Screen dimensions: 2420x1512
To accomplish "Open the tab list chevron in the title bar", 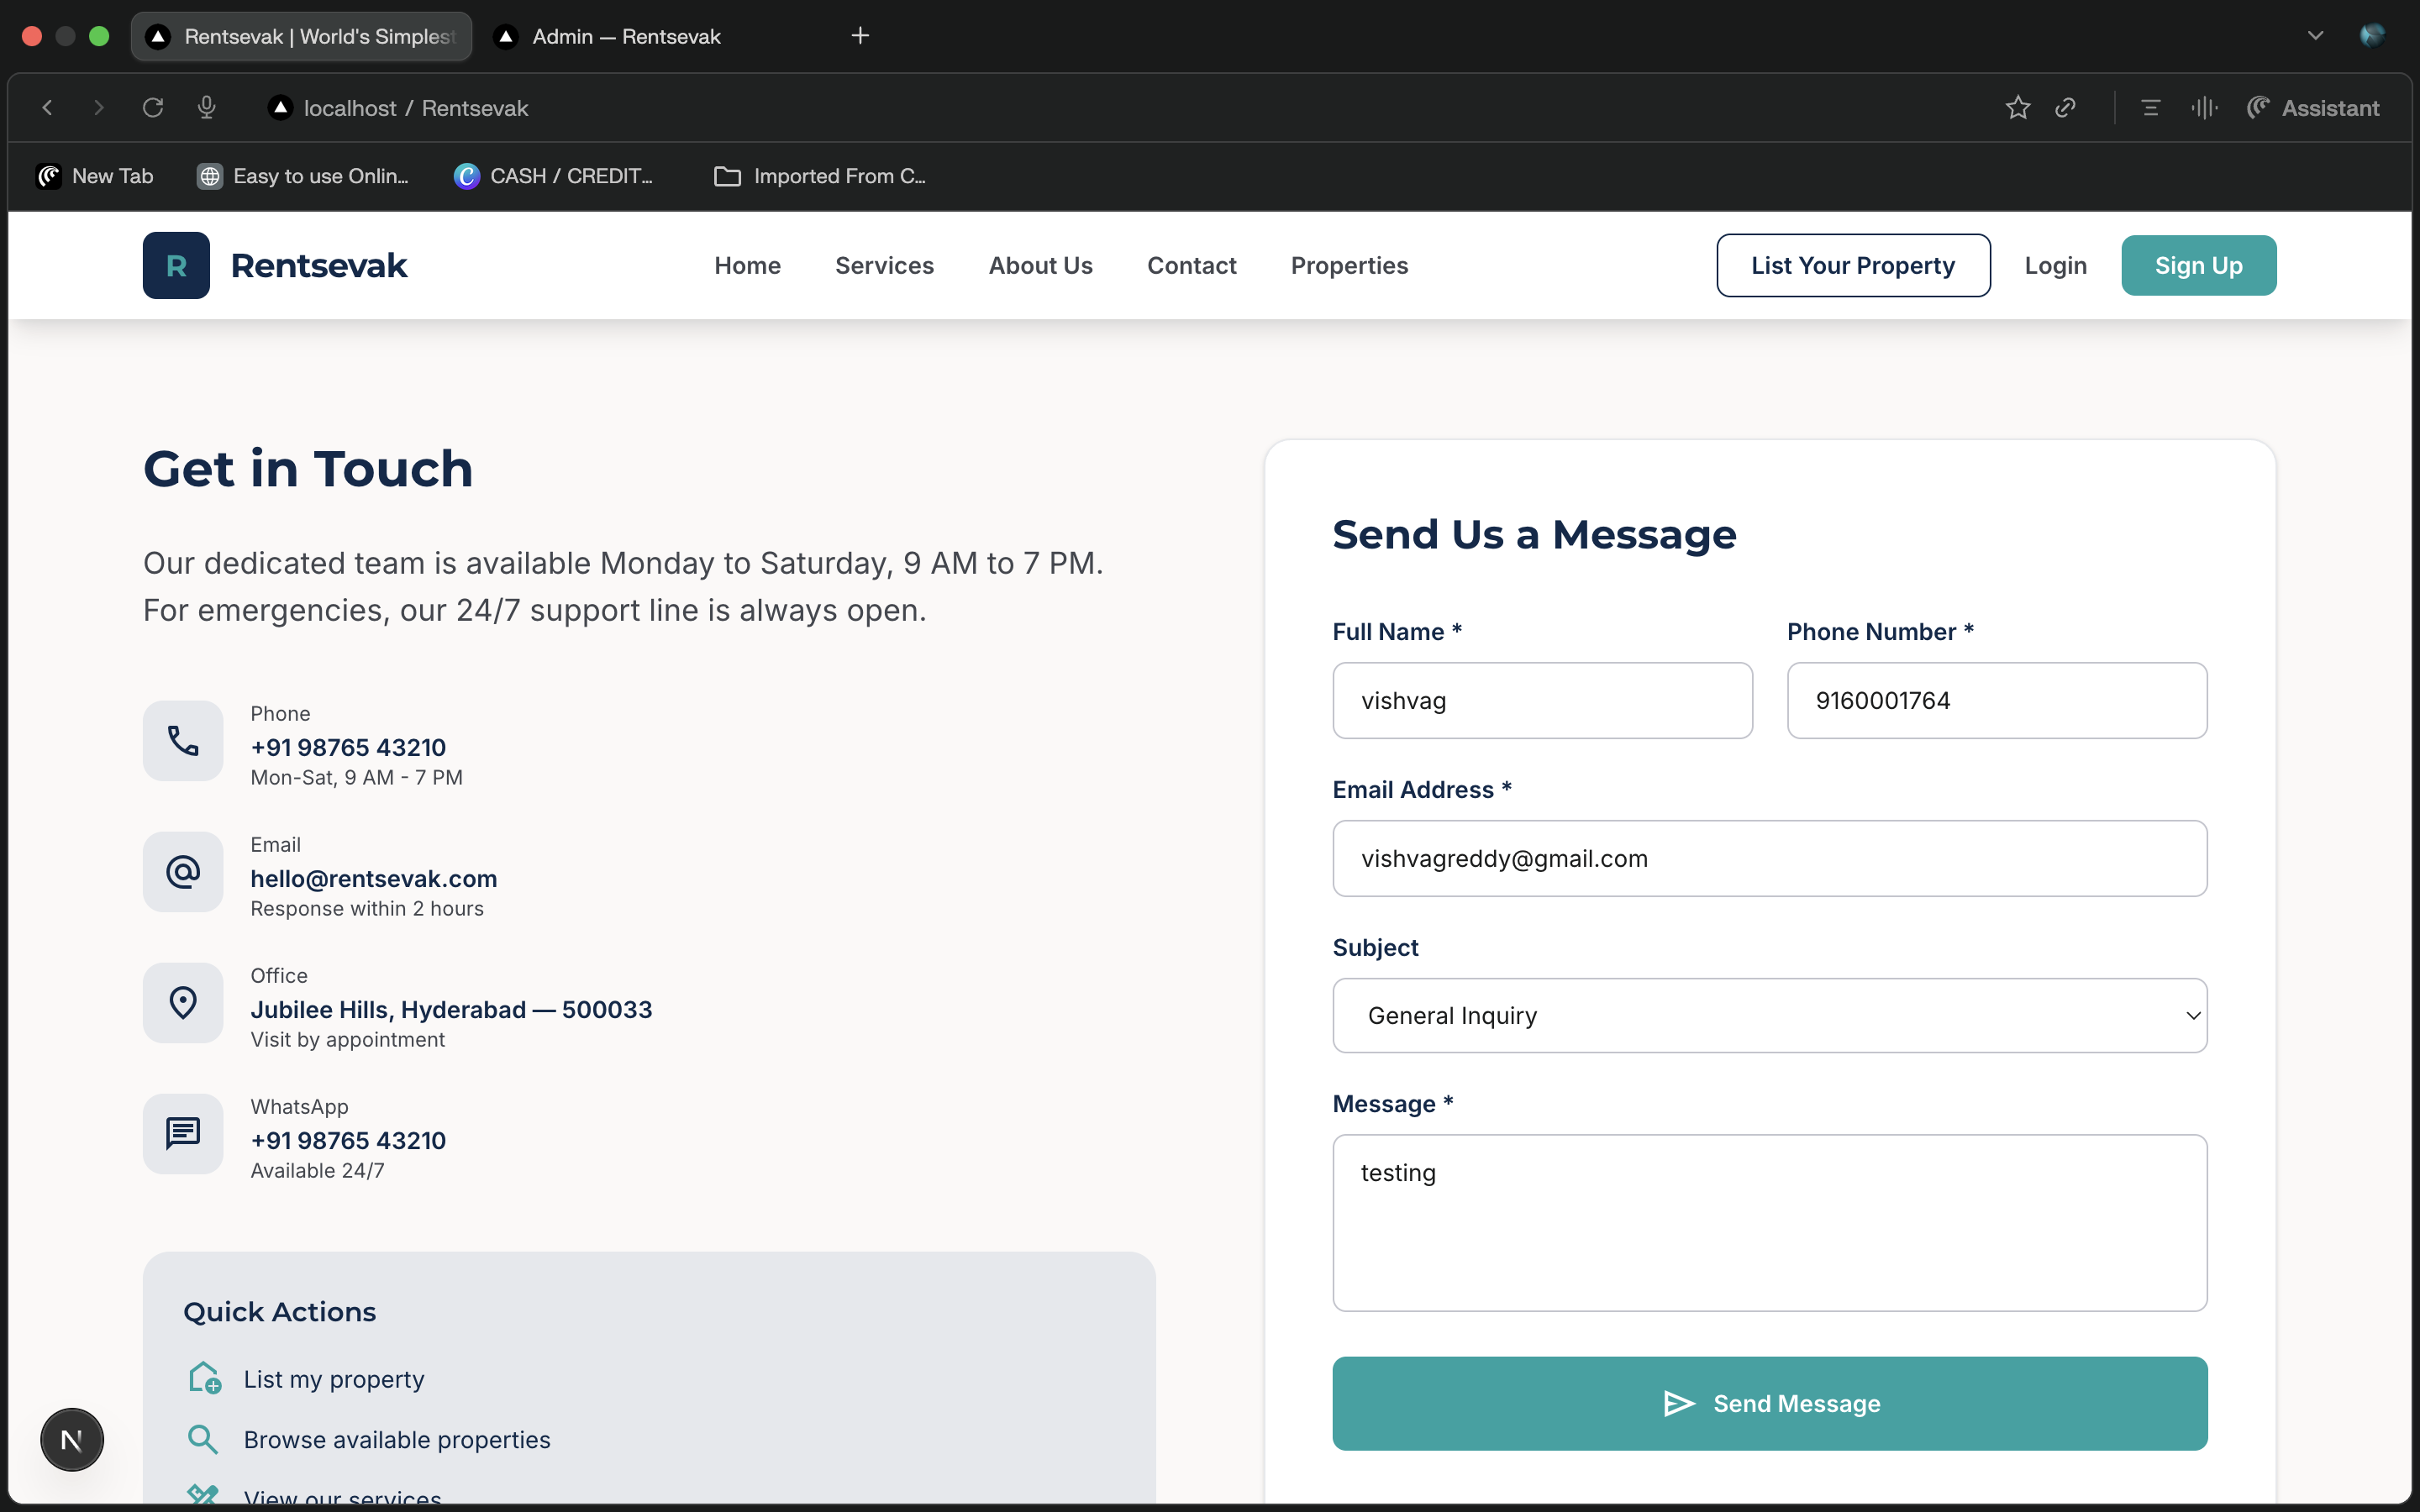I will (x=2315, y=36).
